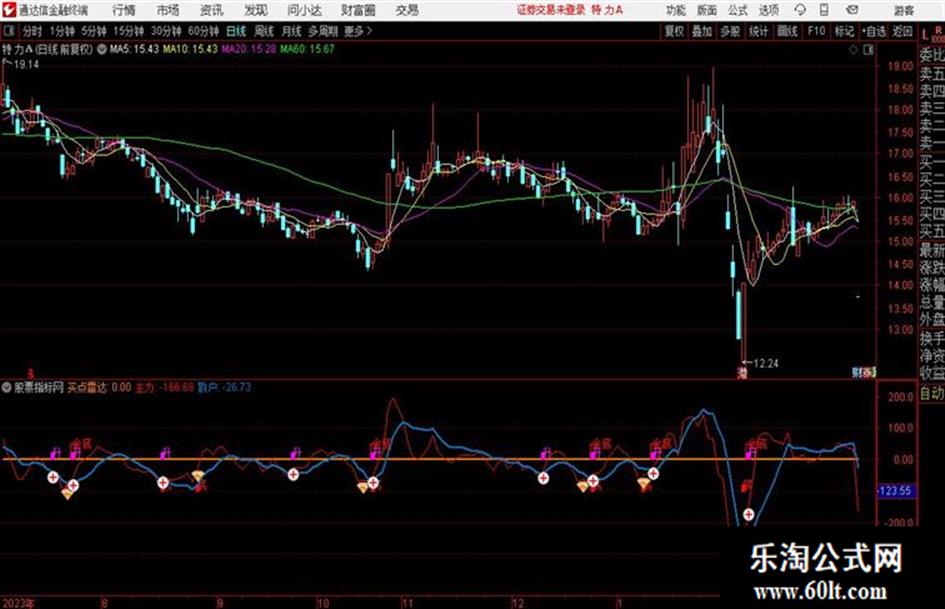
Task: Click the 统计 statistics button
Action: pyautogui.click(x=759, y=31)
